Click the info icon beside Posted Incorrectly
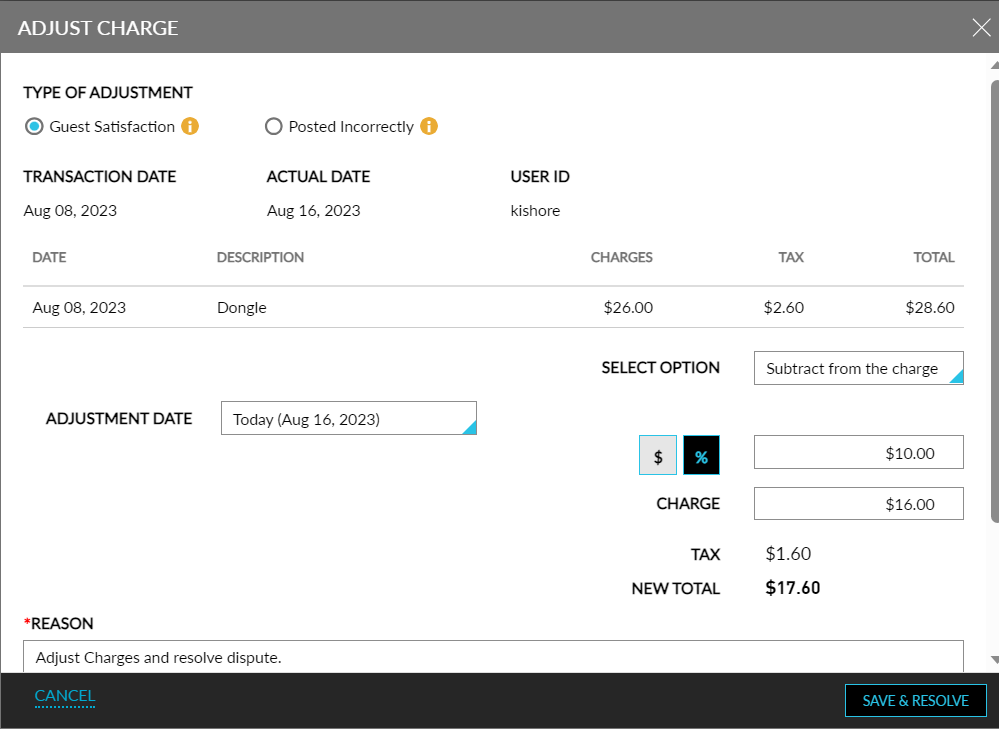999x729 pixels. 429,126
